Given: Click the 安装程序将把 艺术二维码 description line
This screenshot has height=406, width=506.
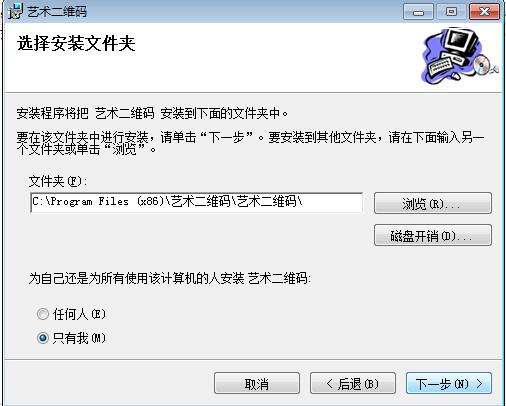Looking at the screenshot, I should [x=152, y=114].
